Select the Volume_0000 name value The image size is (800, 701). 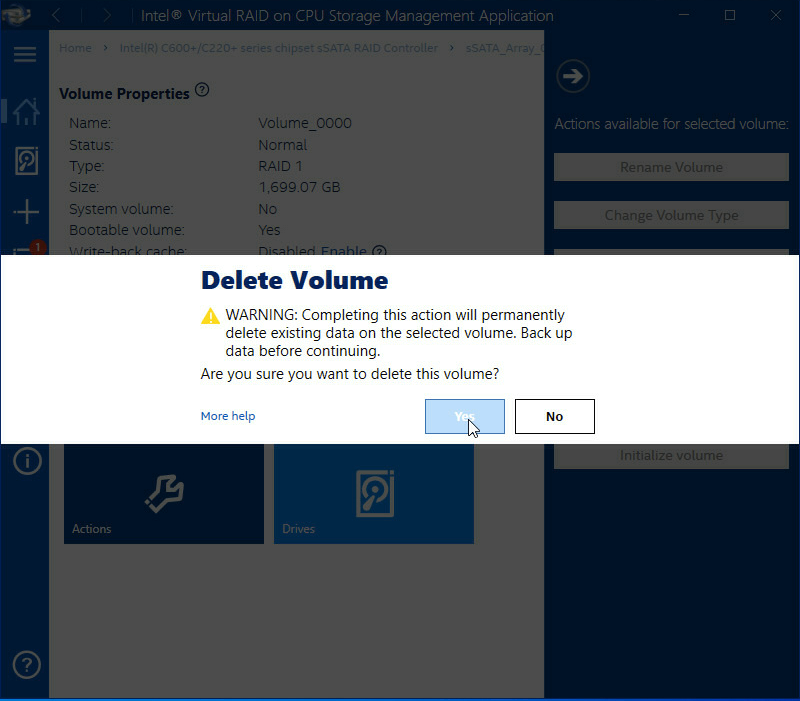[305, 123]
